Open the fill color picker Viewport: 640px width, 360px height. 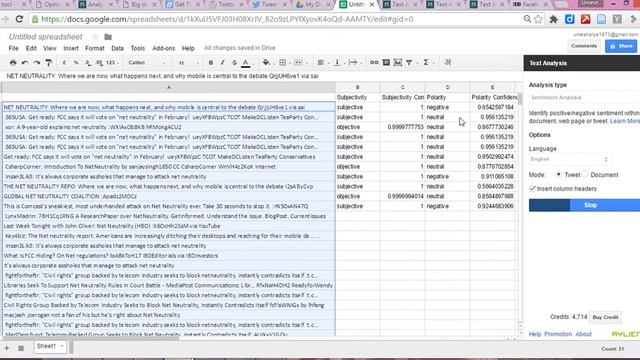pyautogui.click(x=267, y=62)
